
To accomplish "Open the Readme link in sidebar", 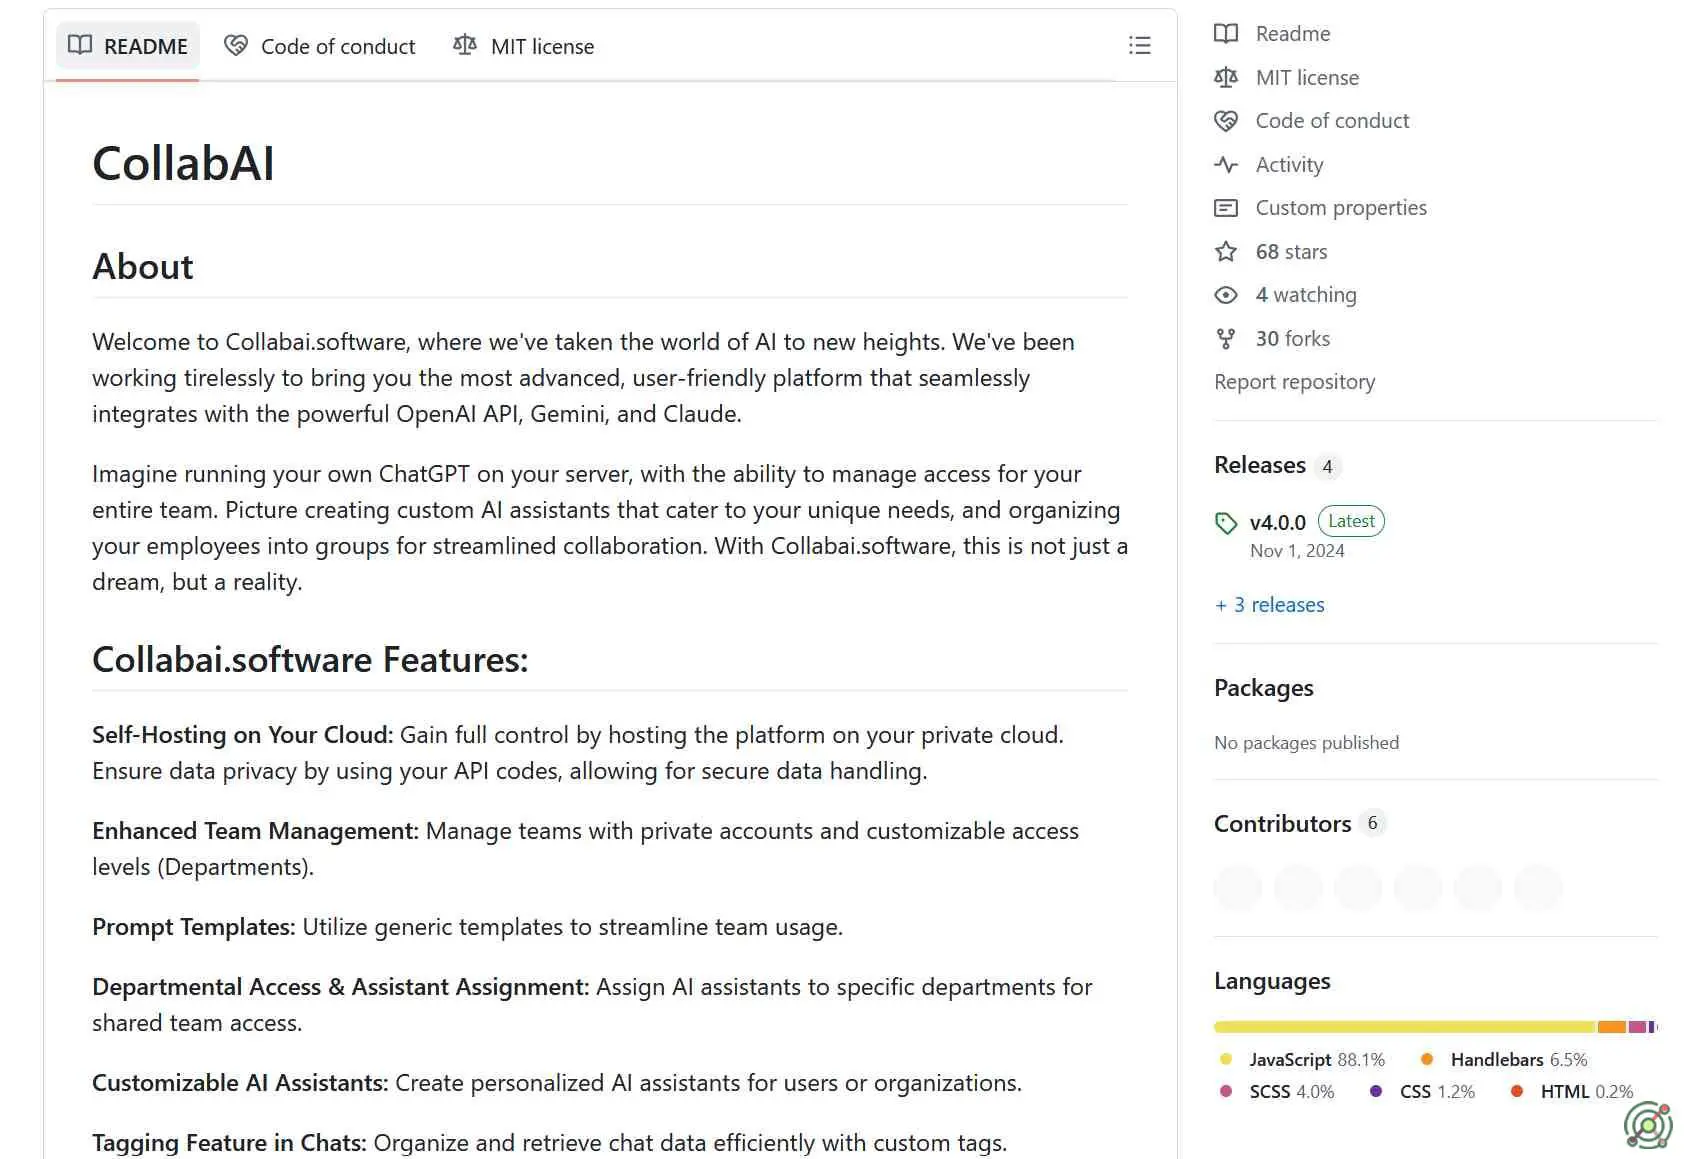I will click(1292, 33).
